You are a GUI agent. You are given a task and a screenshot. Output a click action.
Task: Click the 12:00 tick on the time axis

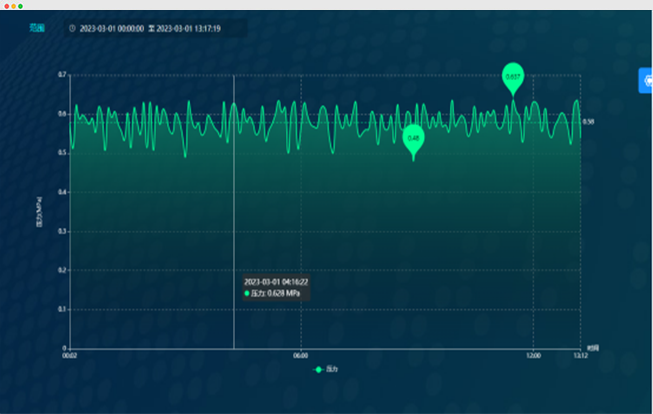click(x=533, y=355)
